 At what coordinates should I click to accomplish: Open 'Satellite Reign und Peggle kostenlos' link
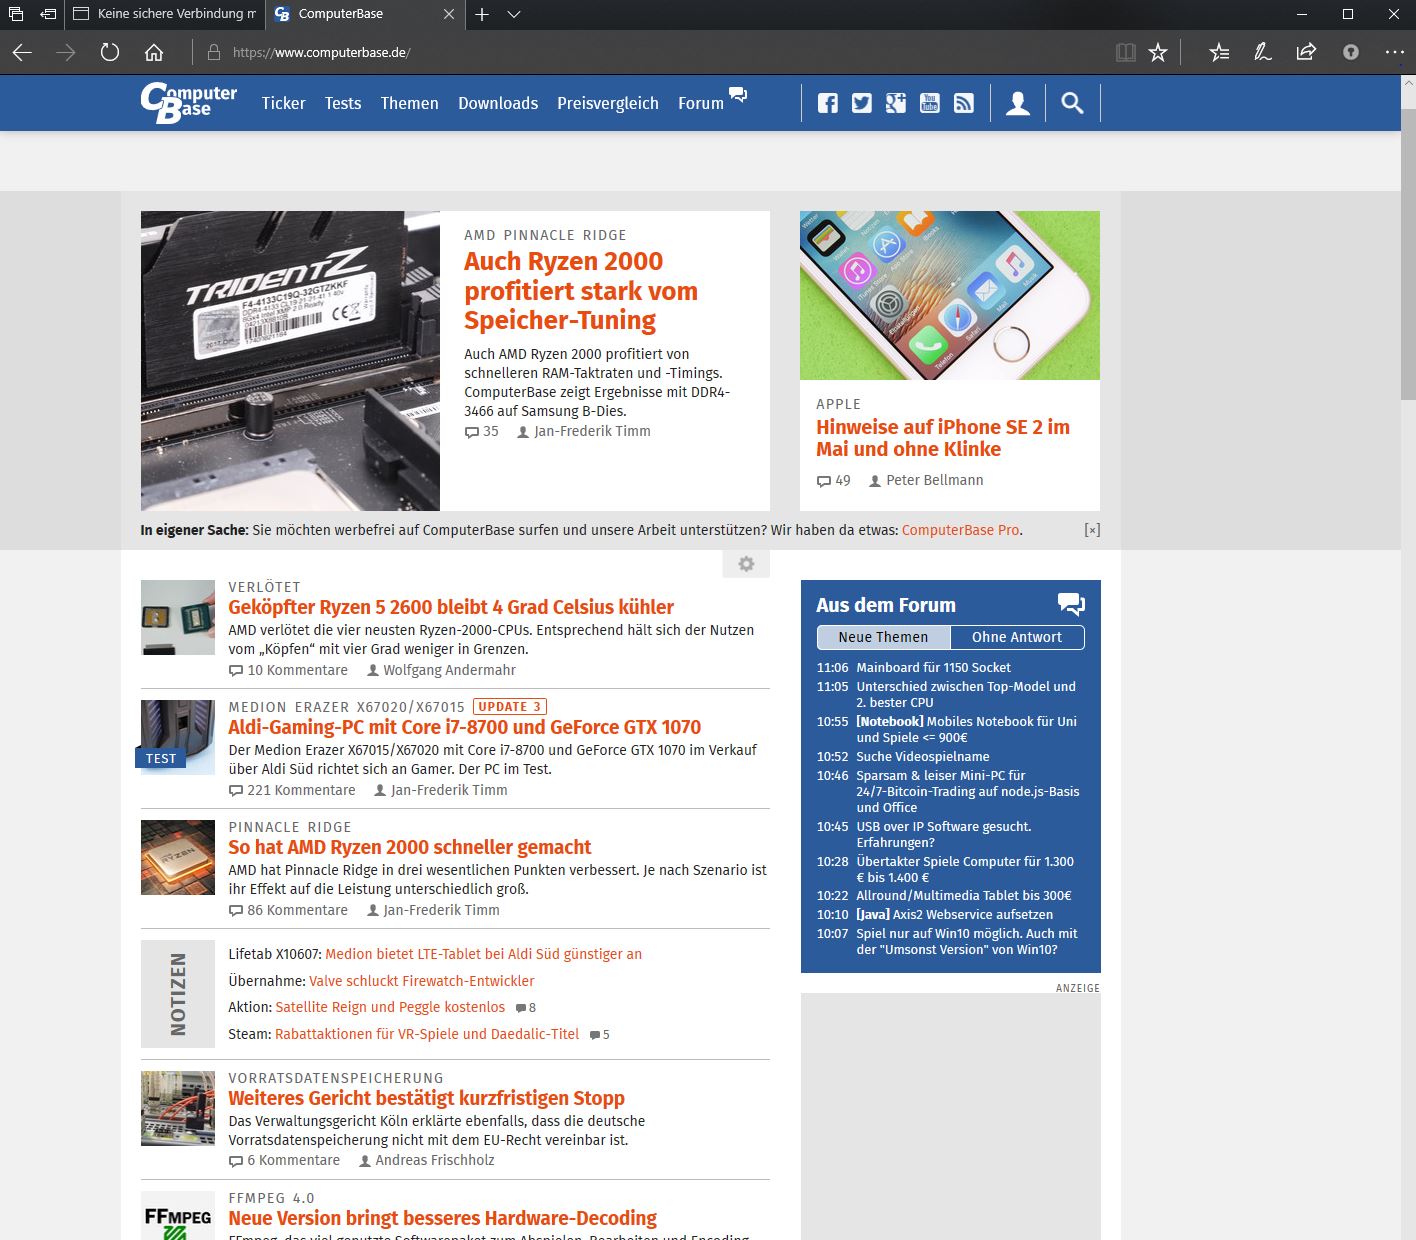pos(390,1007)
